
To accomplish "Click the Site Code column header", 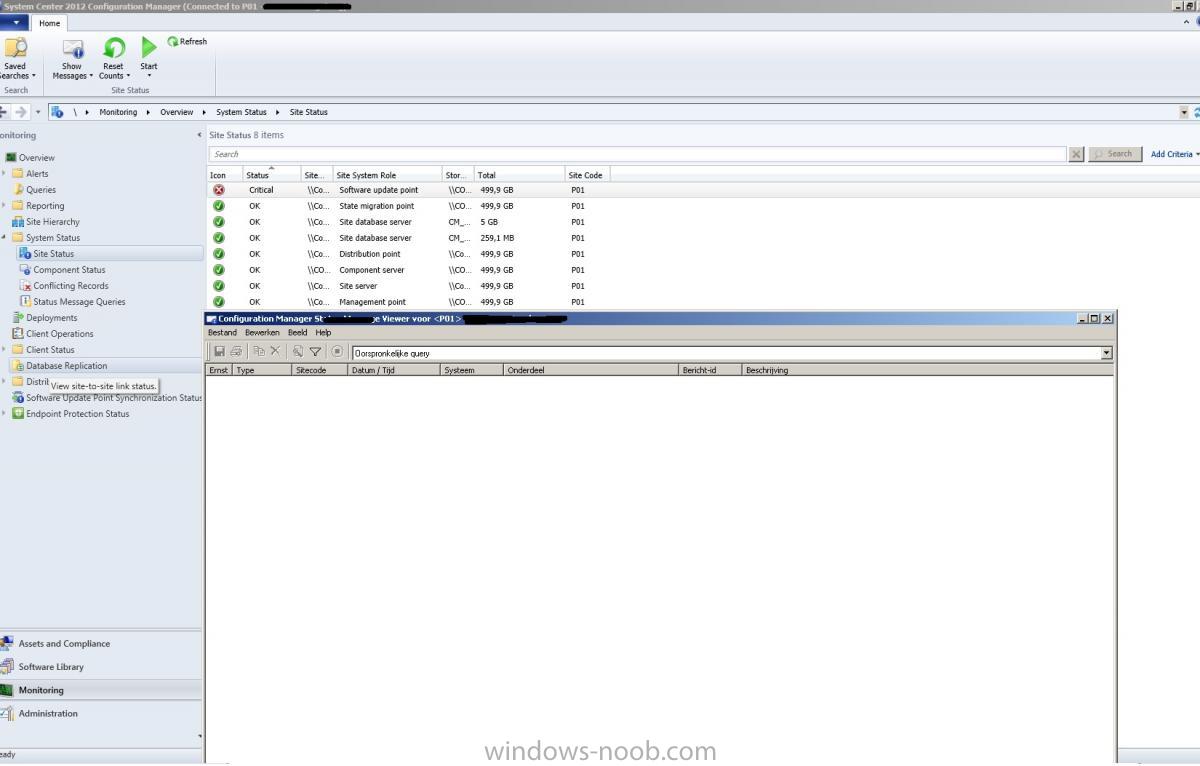I will [587, 175].
